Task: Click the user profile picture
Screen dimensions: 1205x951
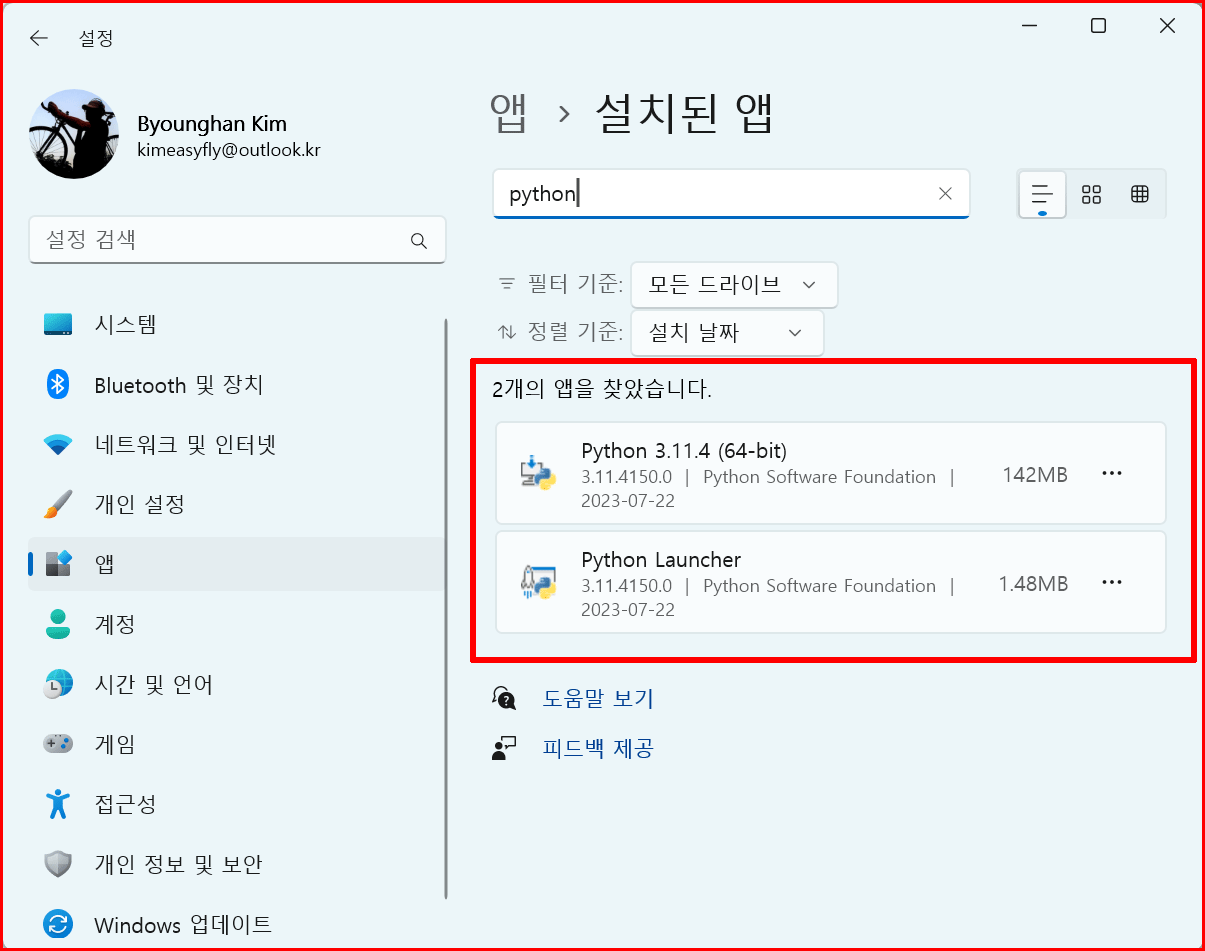Action: coord(74,135)
